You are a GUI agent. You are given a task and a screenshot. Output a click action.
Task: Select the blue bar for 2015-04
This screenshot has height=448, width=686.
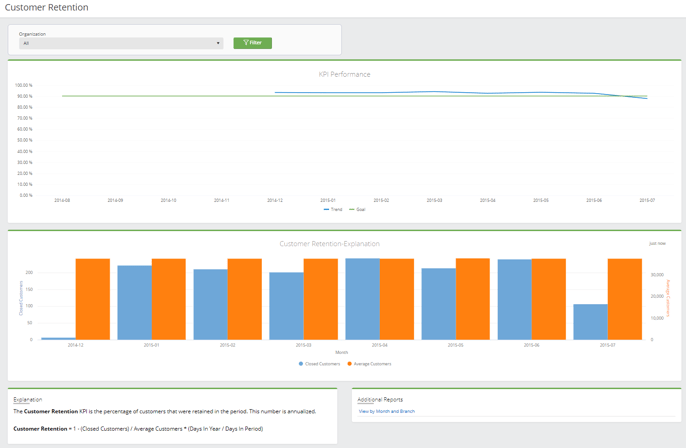pos(362,299)
